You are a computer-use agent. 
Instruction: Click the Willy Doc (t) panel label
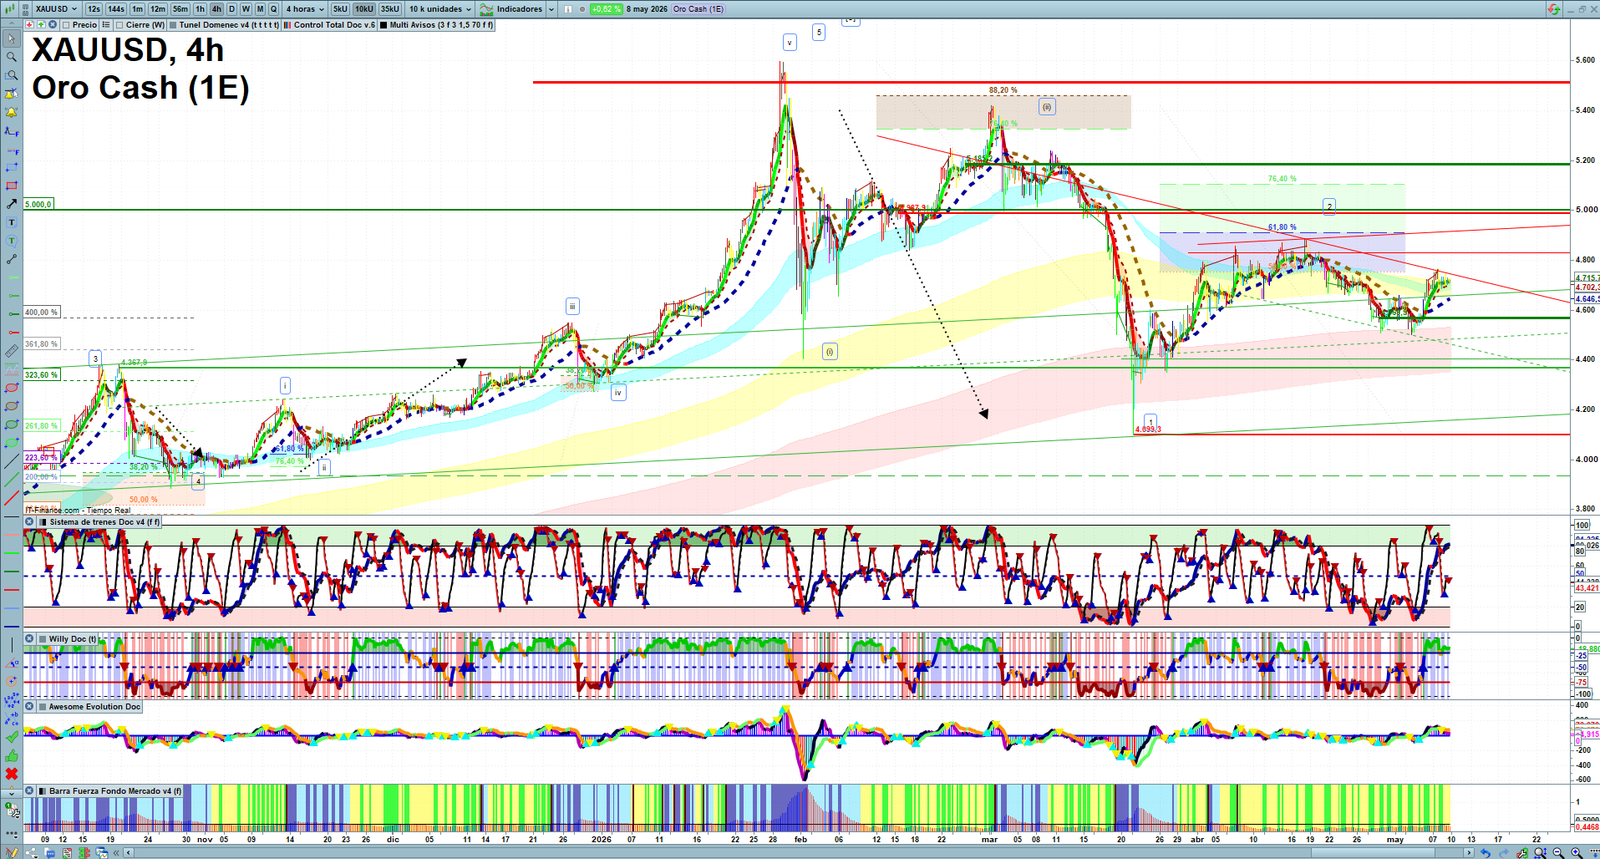pos(72,639)
